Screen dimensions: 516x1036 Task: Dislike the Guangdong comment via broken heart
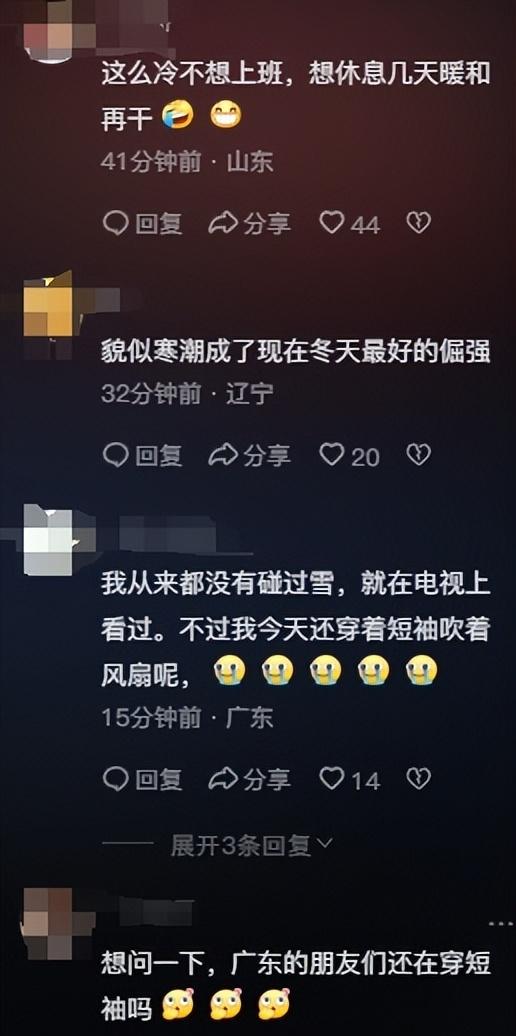click(x=418, y=779)
